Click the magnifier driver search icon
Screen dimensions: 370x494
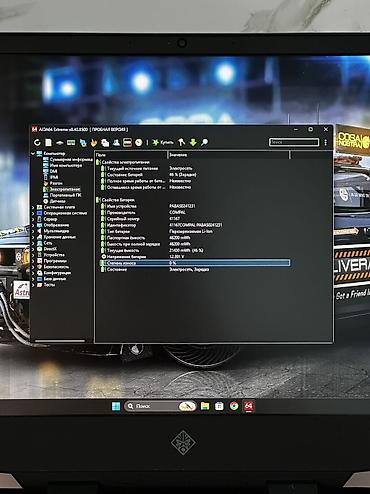point(204,142)
